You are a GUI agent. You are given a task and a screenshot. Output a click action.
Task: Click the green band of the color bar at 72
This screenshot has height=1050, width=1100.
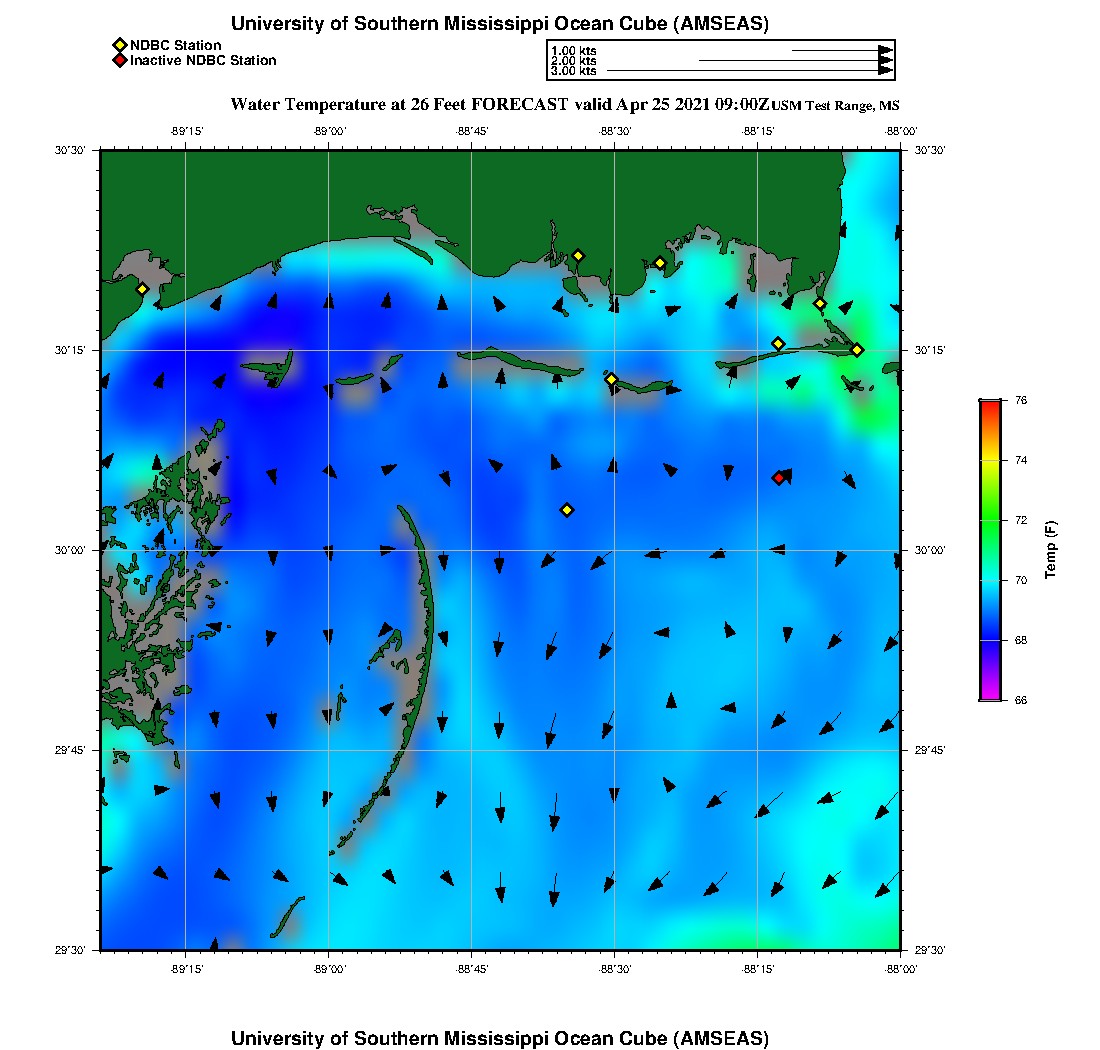click(x=990, y=520)
